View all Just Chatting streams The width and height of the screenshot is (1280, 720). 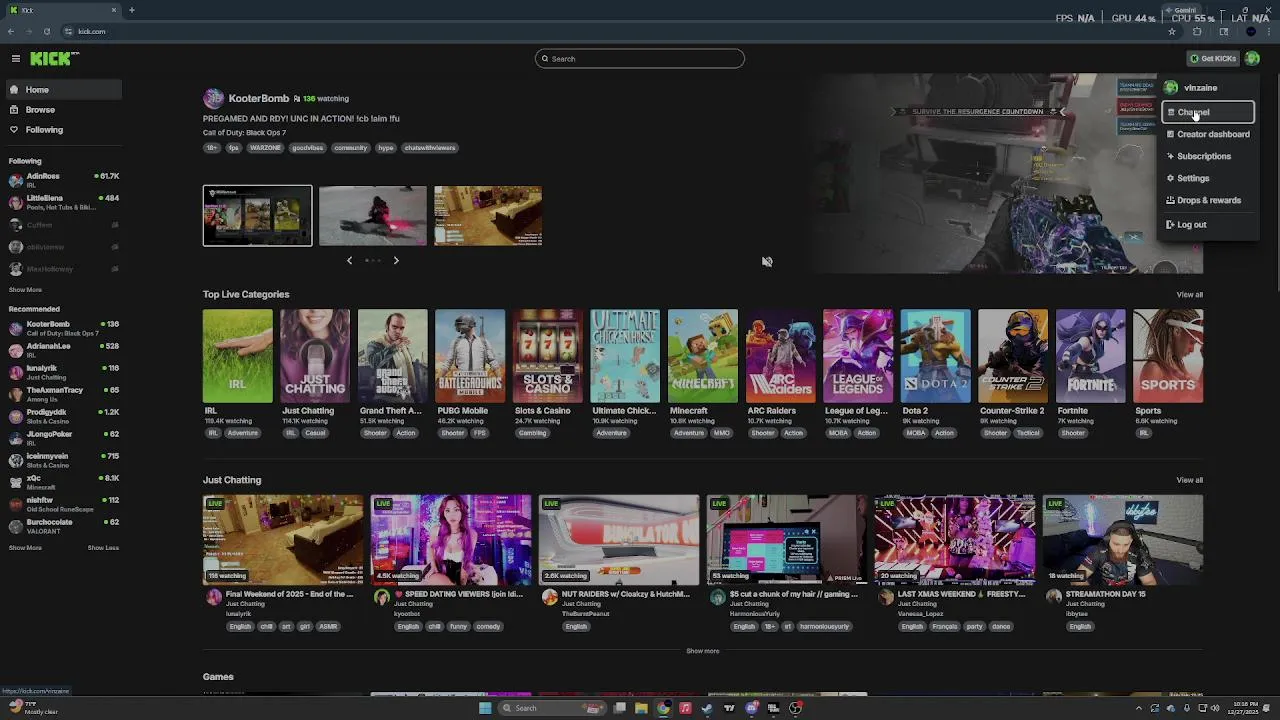(1189, 480)
